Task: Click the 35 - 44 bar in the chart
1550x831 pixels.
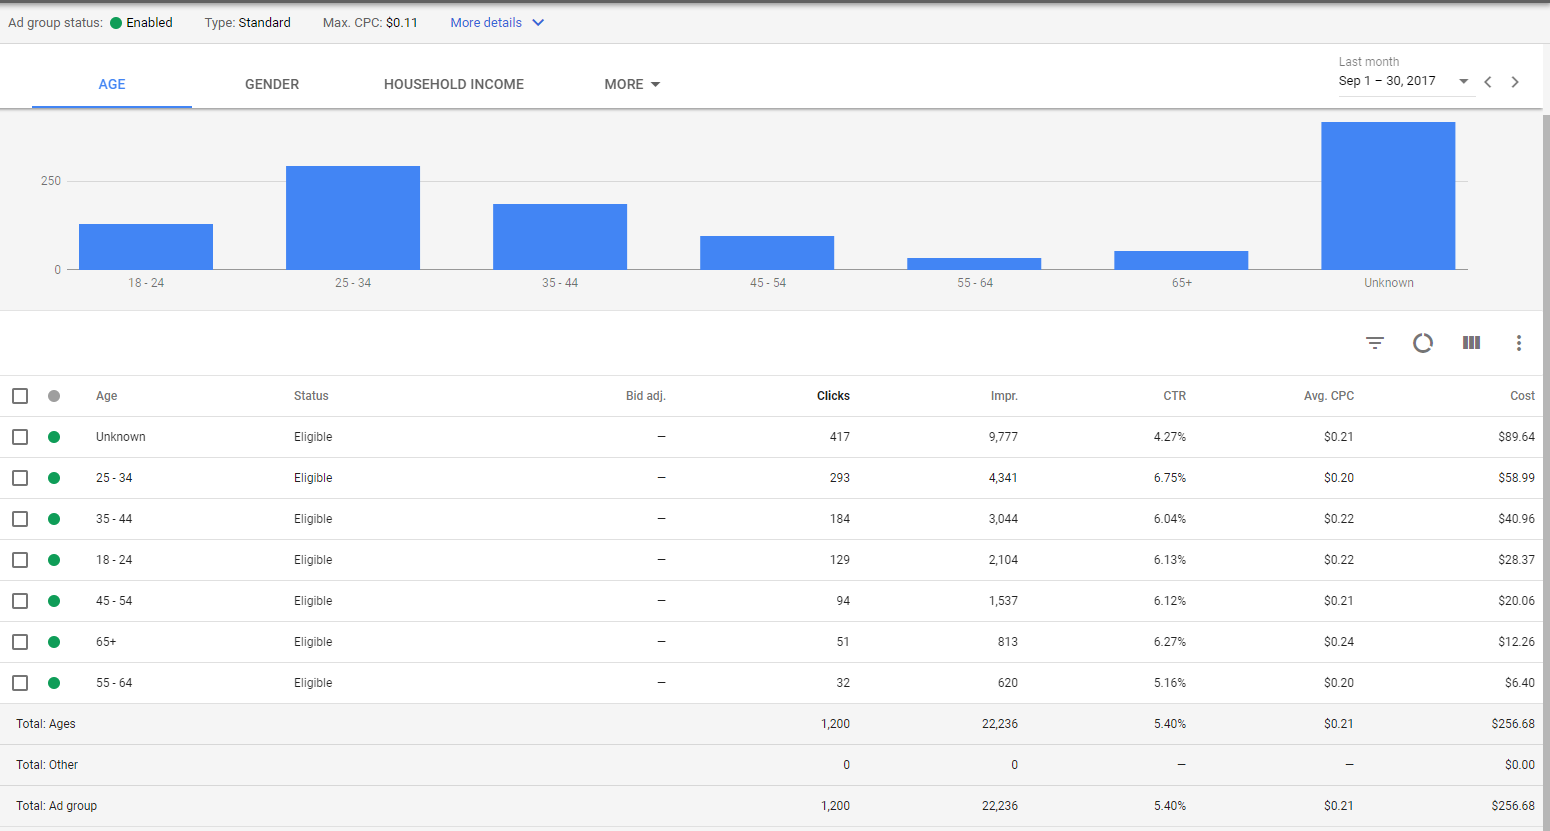Action: (560, 237)
